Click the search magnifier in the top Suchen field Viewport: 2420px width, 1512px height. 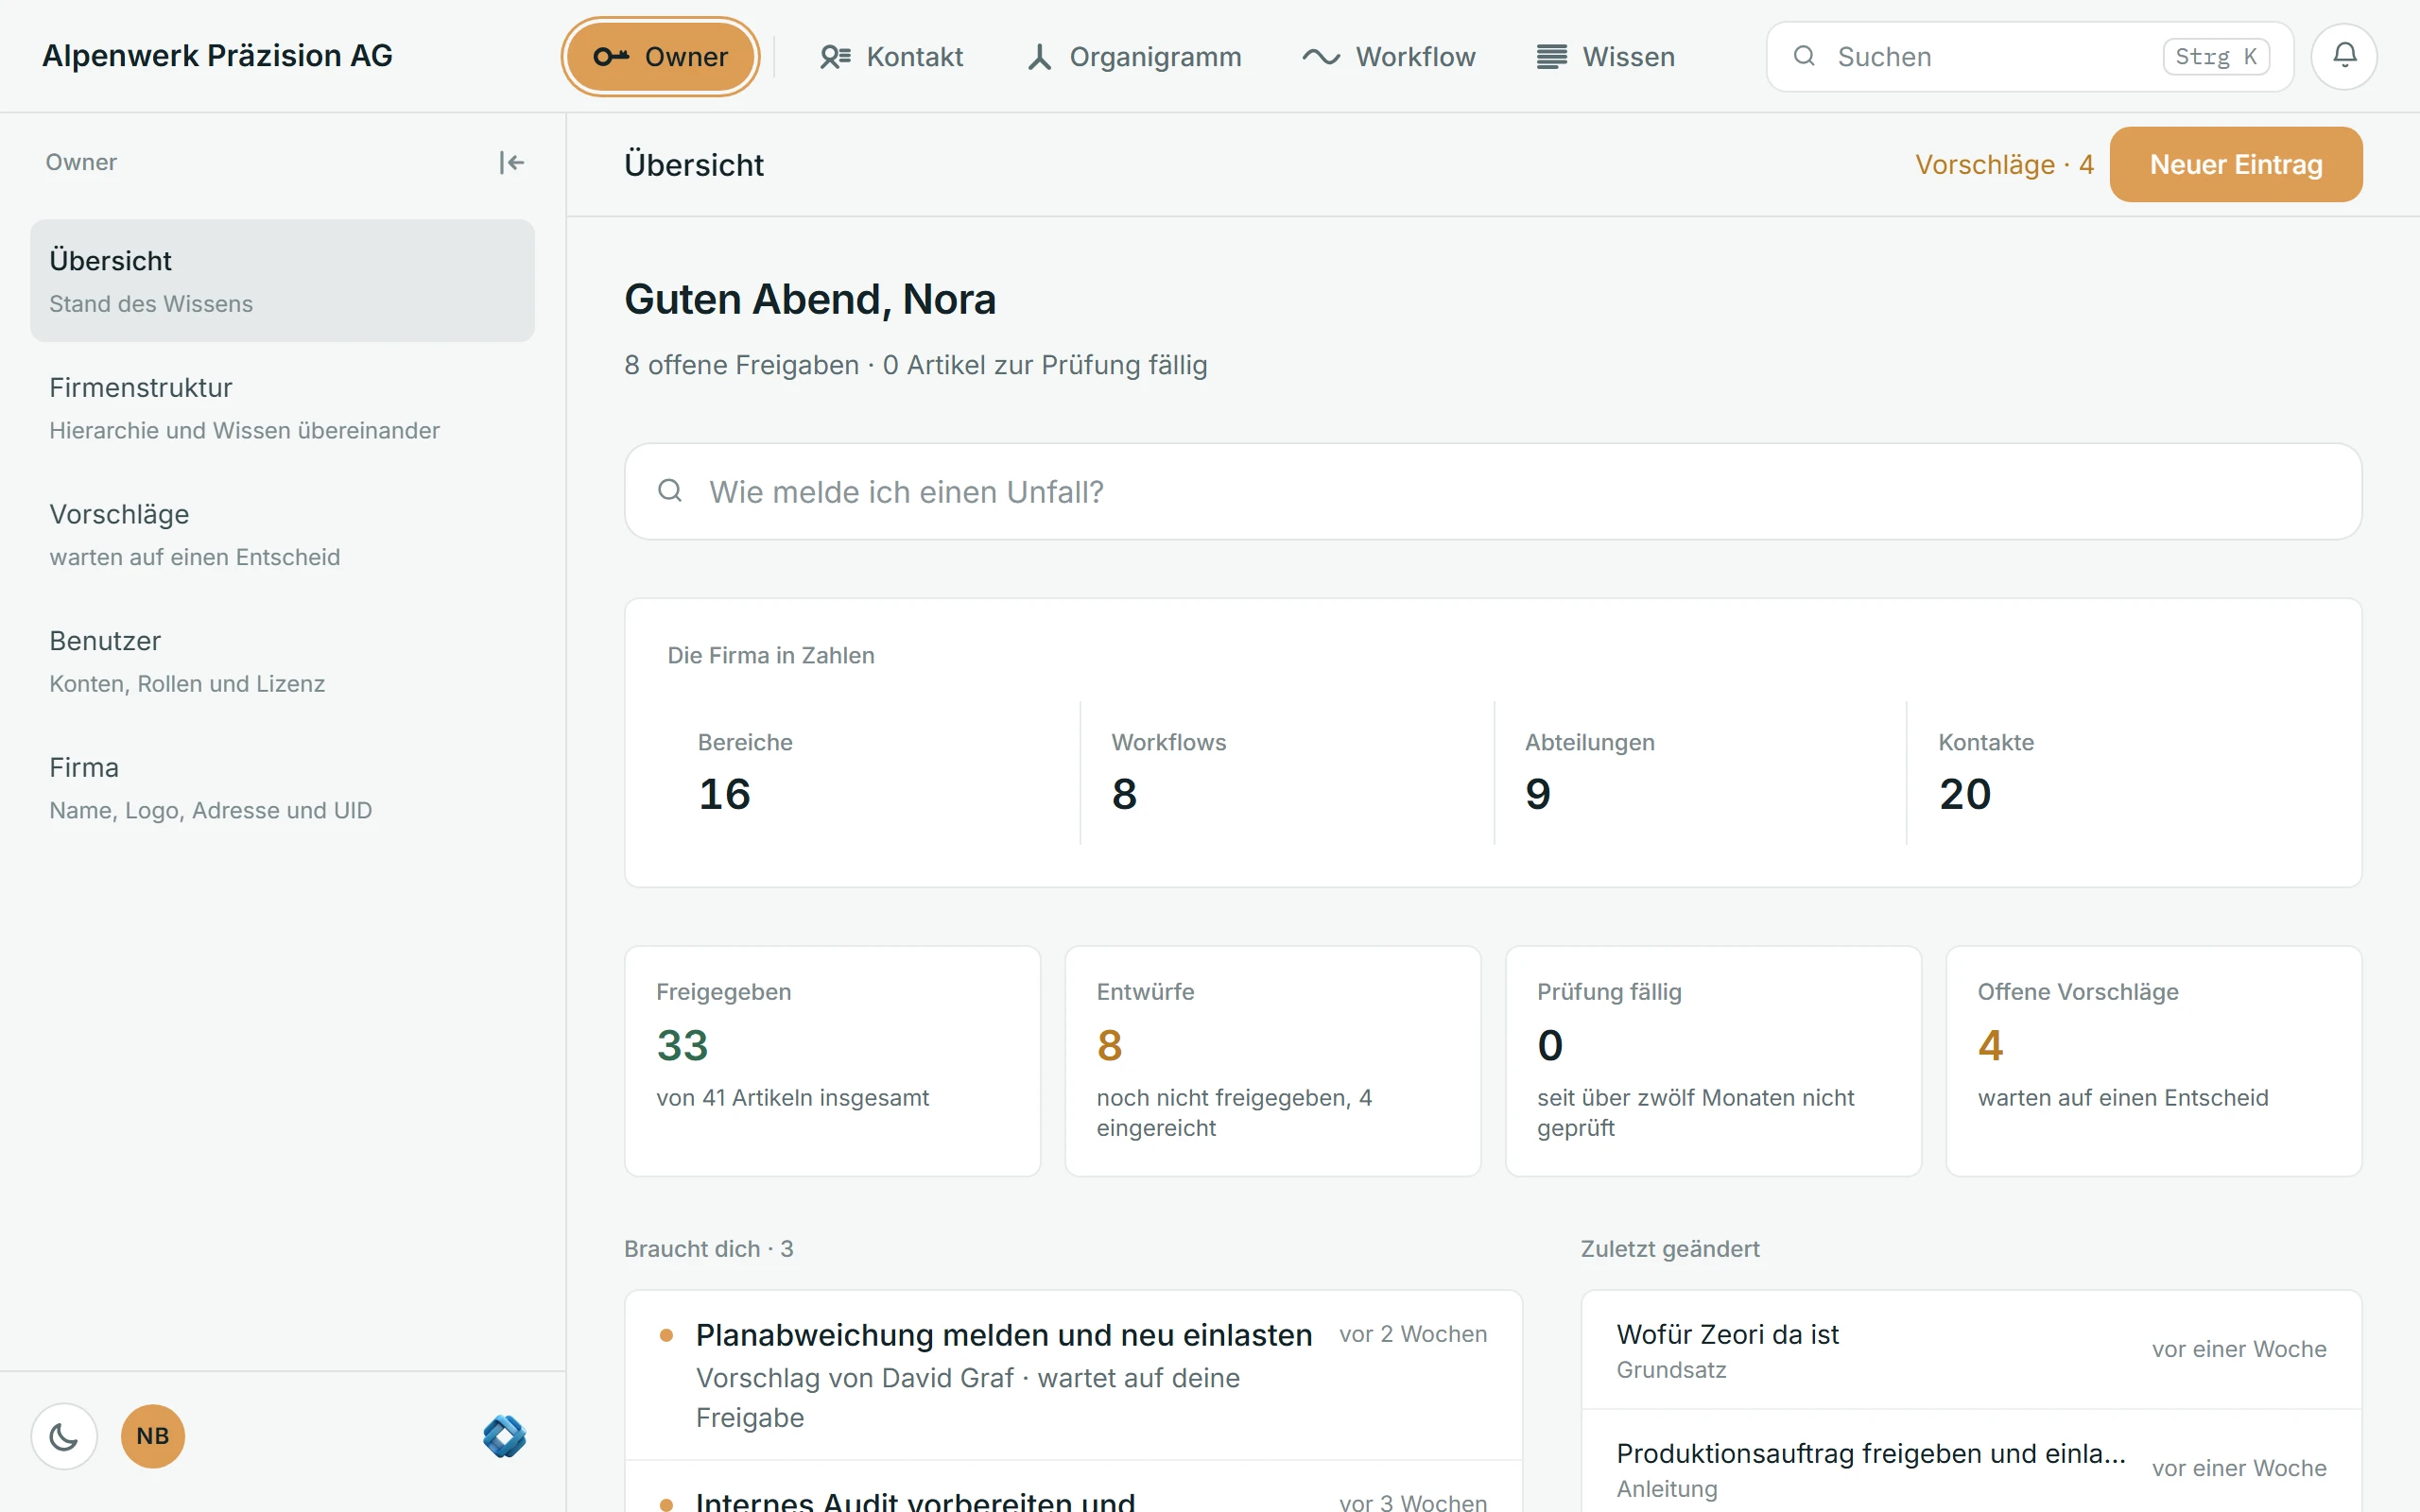pyautogui.click(x=1804, y=56)
